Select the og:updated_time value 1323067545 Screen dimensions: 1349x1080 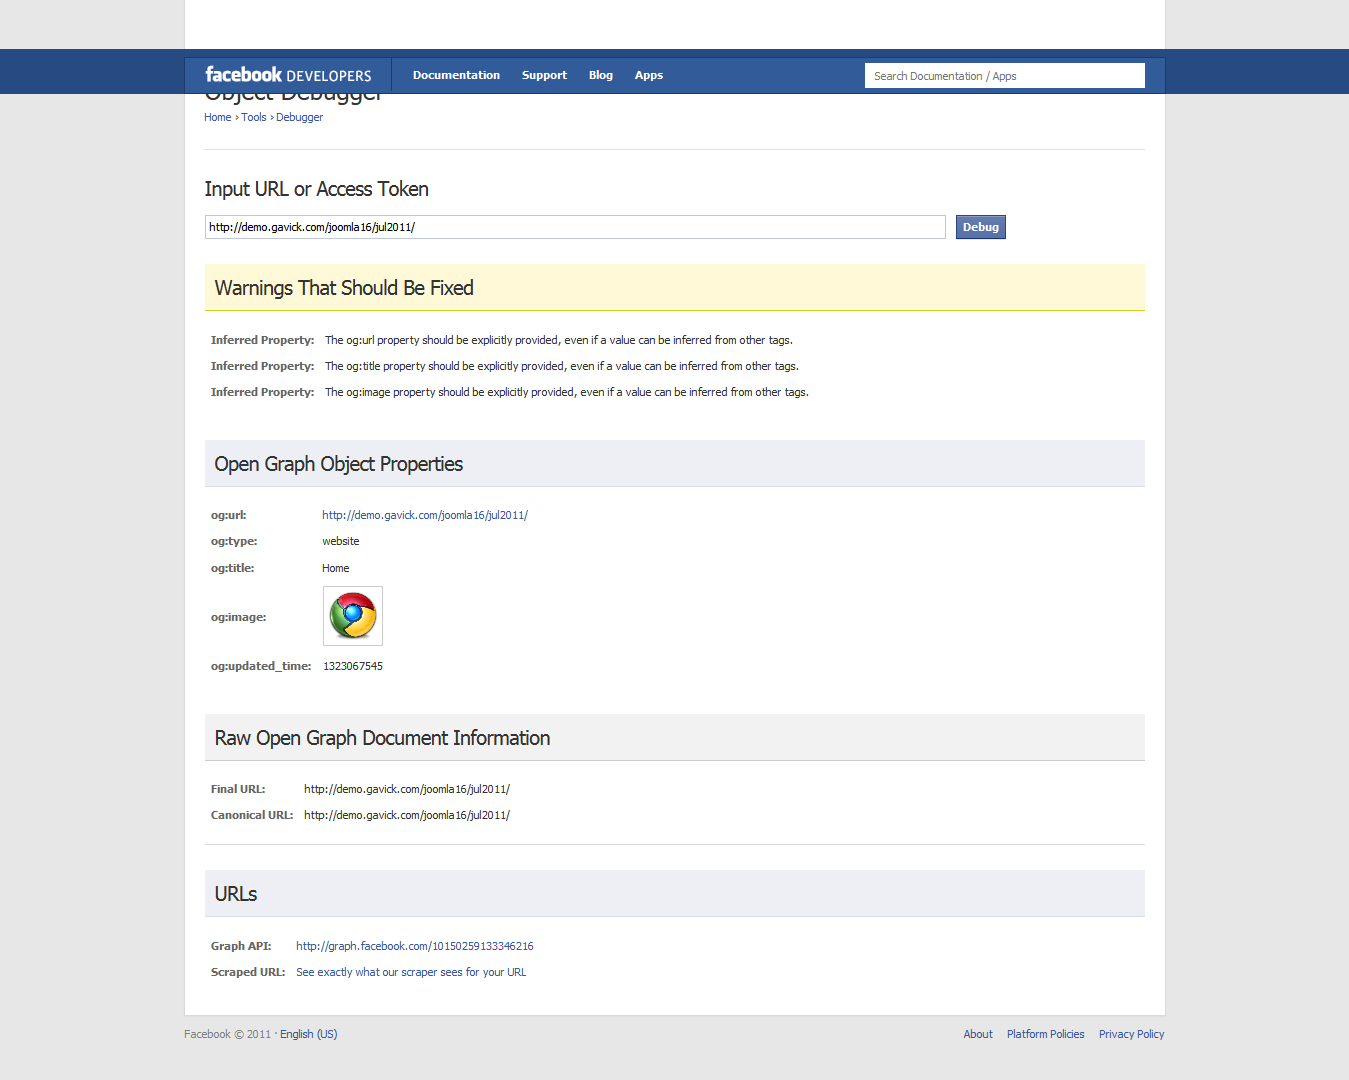click(x=353, y=666)
